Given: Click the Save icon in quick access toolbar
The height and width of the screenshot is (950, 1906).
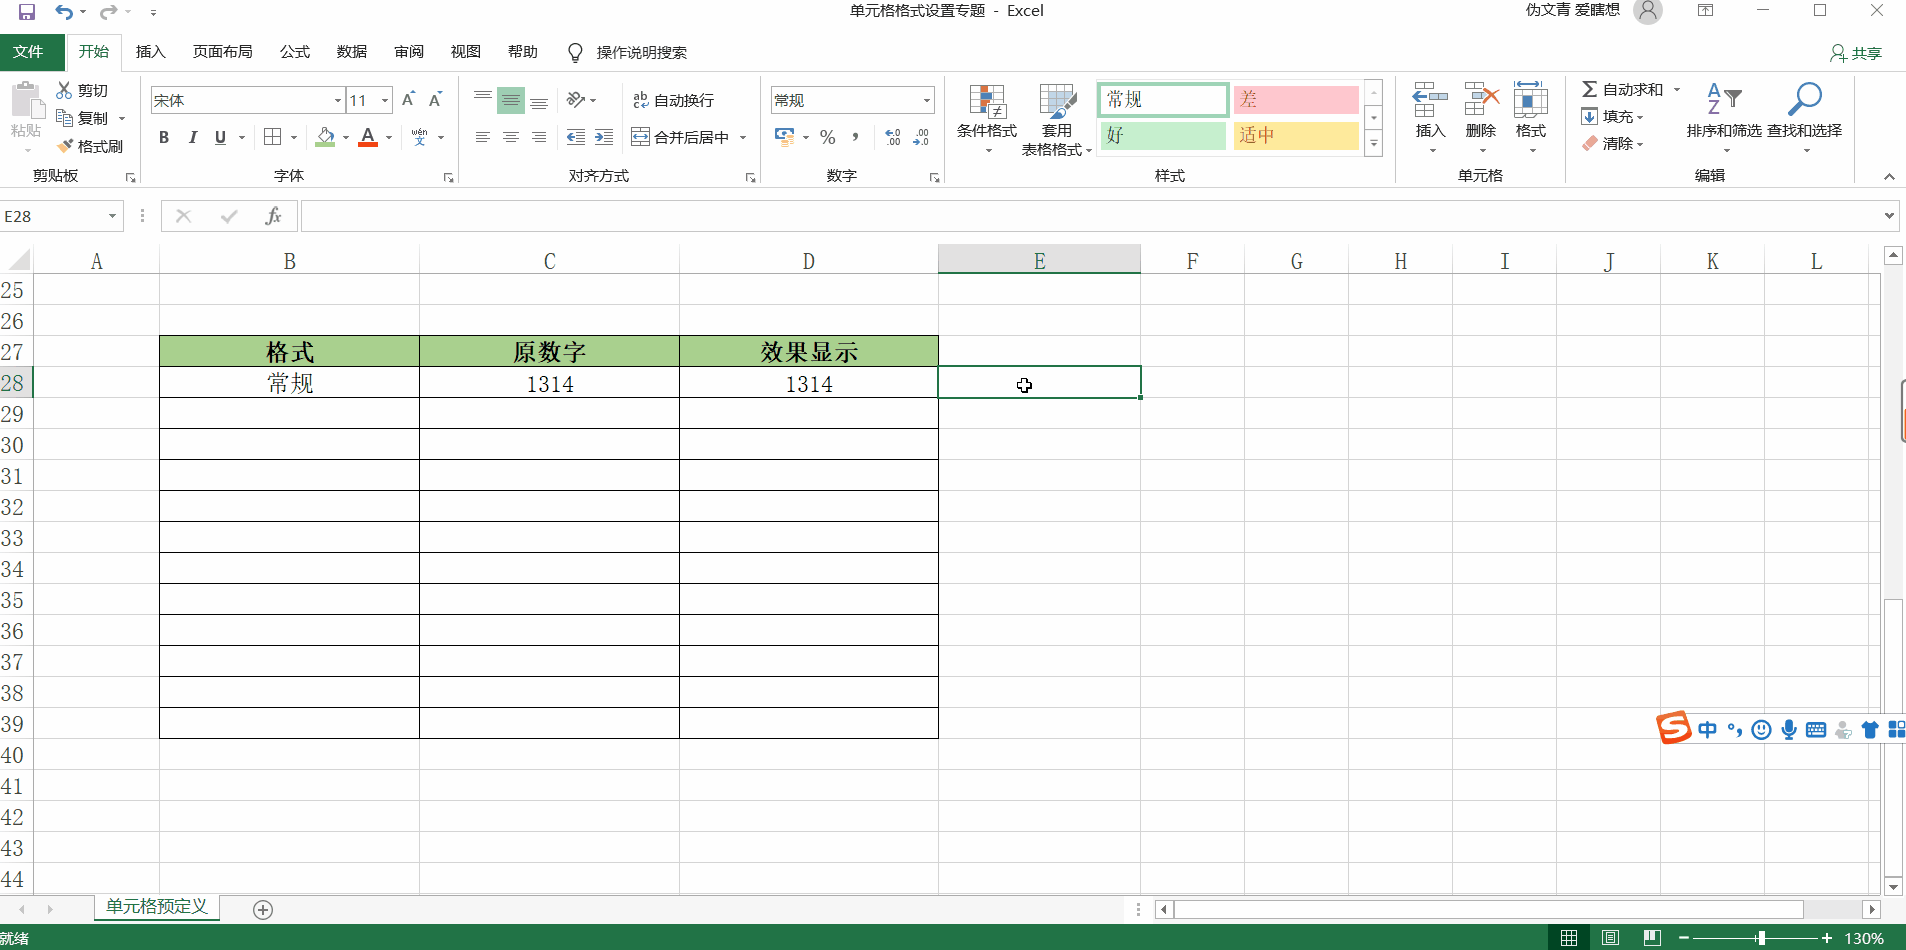Looking at the screenshot, I should point(27,12).
